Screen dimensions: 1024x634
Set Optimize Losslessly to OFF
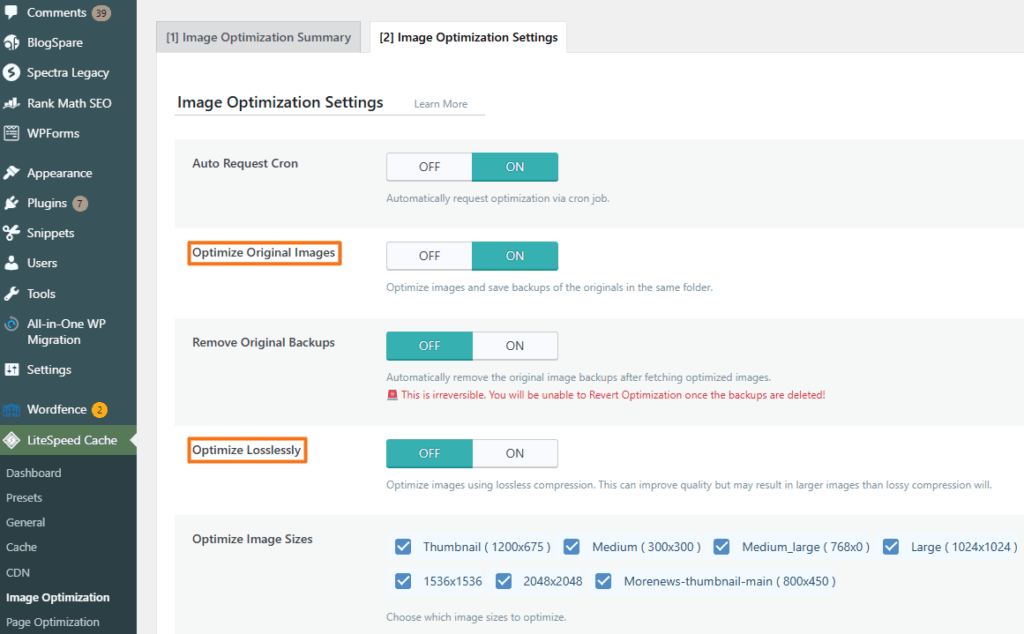429,454
